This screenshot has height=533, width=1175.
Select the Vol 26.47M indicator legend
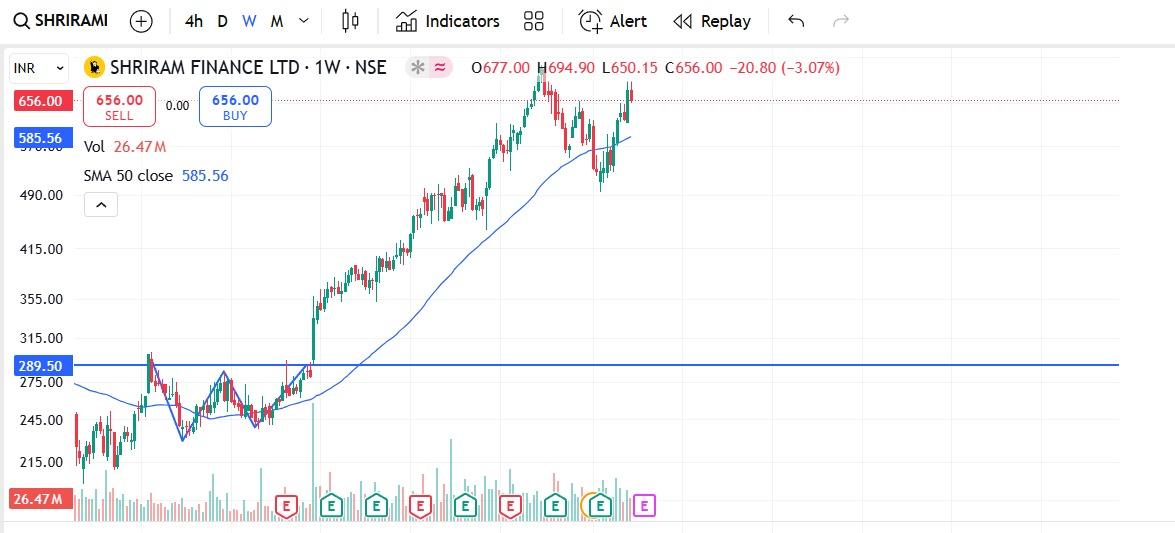pos(125,147)
